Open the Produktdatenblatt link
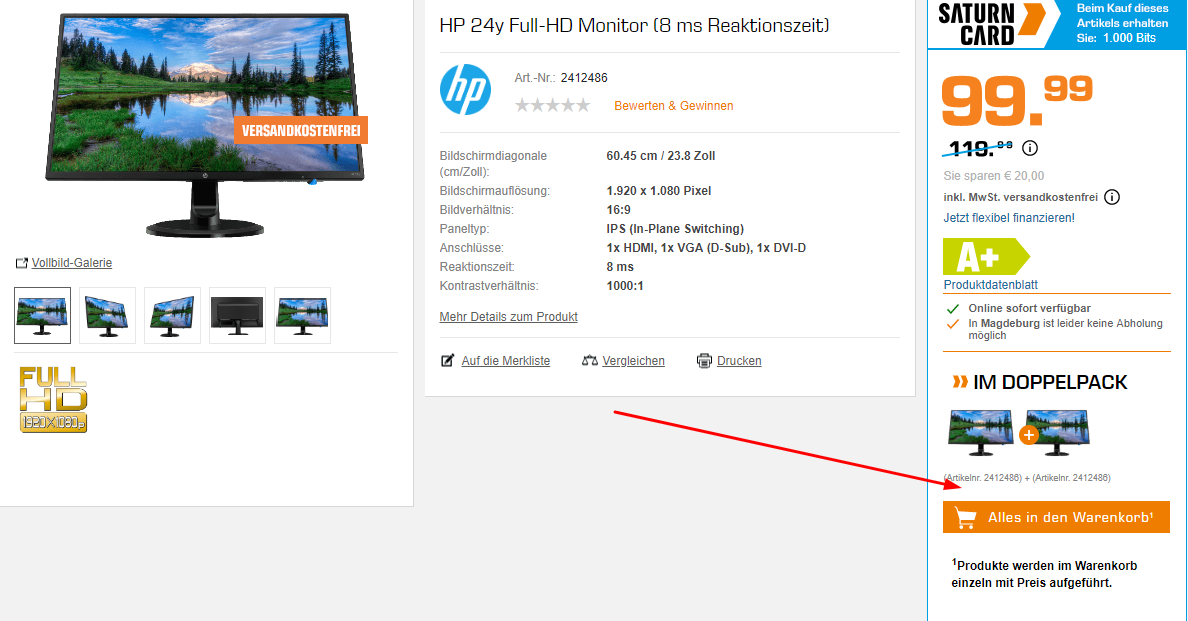 (x=991, y=282)
